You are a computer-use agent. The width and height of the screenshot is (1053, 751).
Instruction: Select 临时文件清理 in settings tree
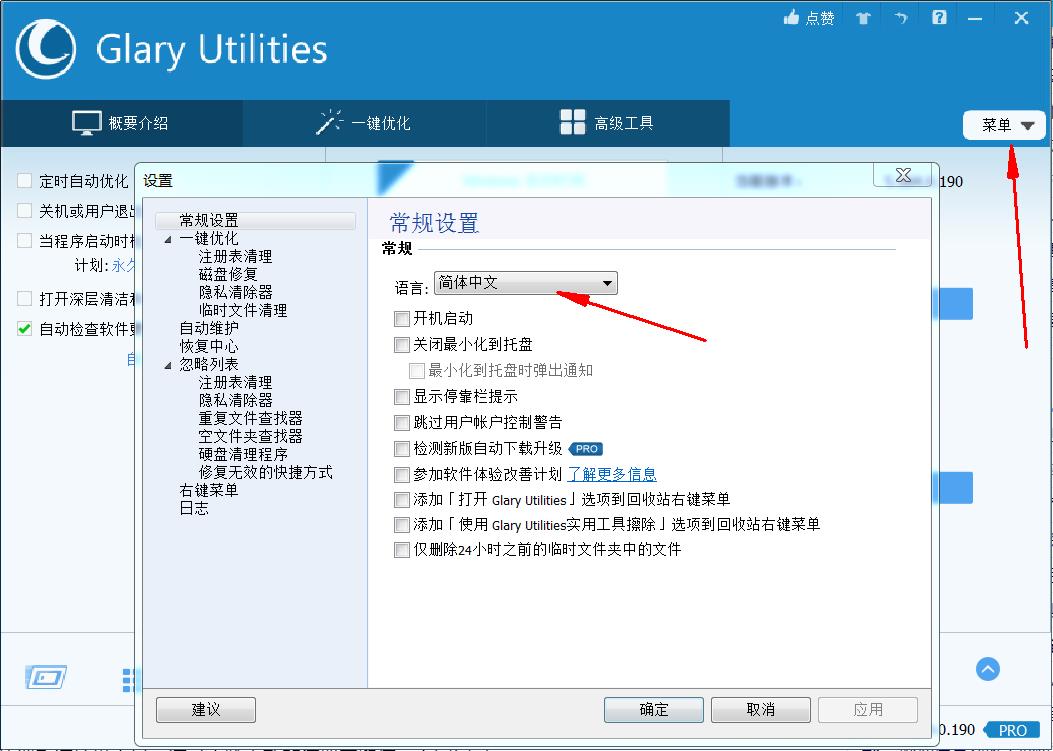coord(243,310)
